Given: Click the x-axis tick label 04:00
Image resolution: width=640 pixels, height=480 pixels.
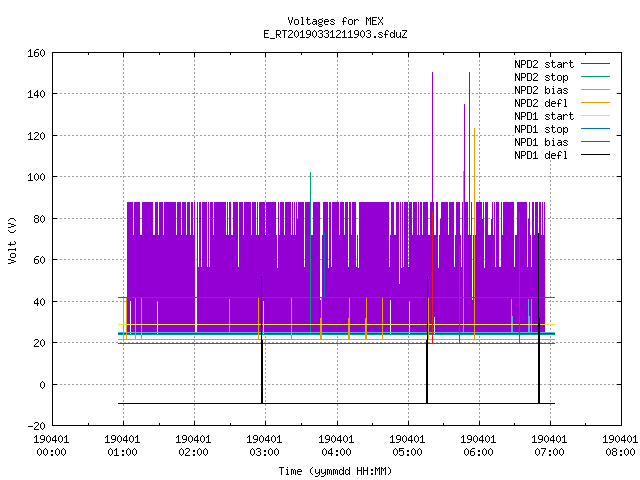Looking at the screenshot, I should (336, 452).
